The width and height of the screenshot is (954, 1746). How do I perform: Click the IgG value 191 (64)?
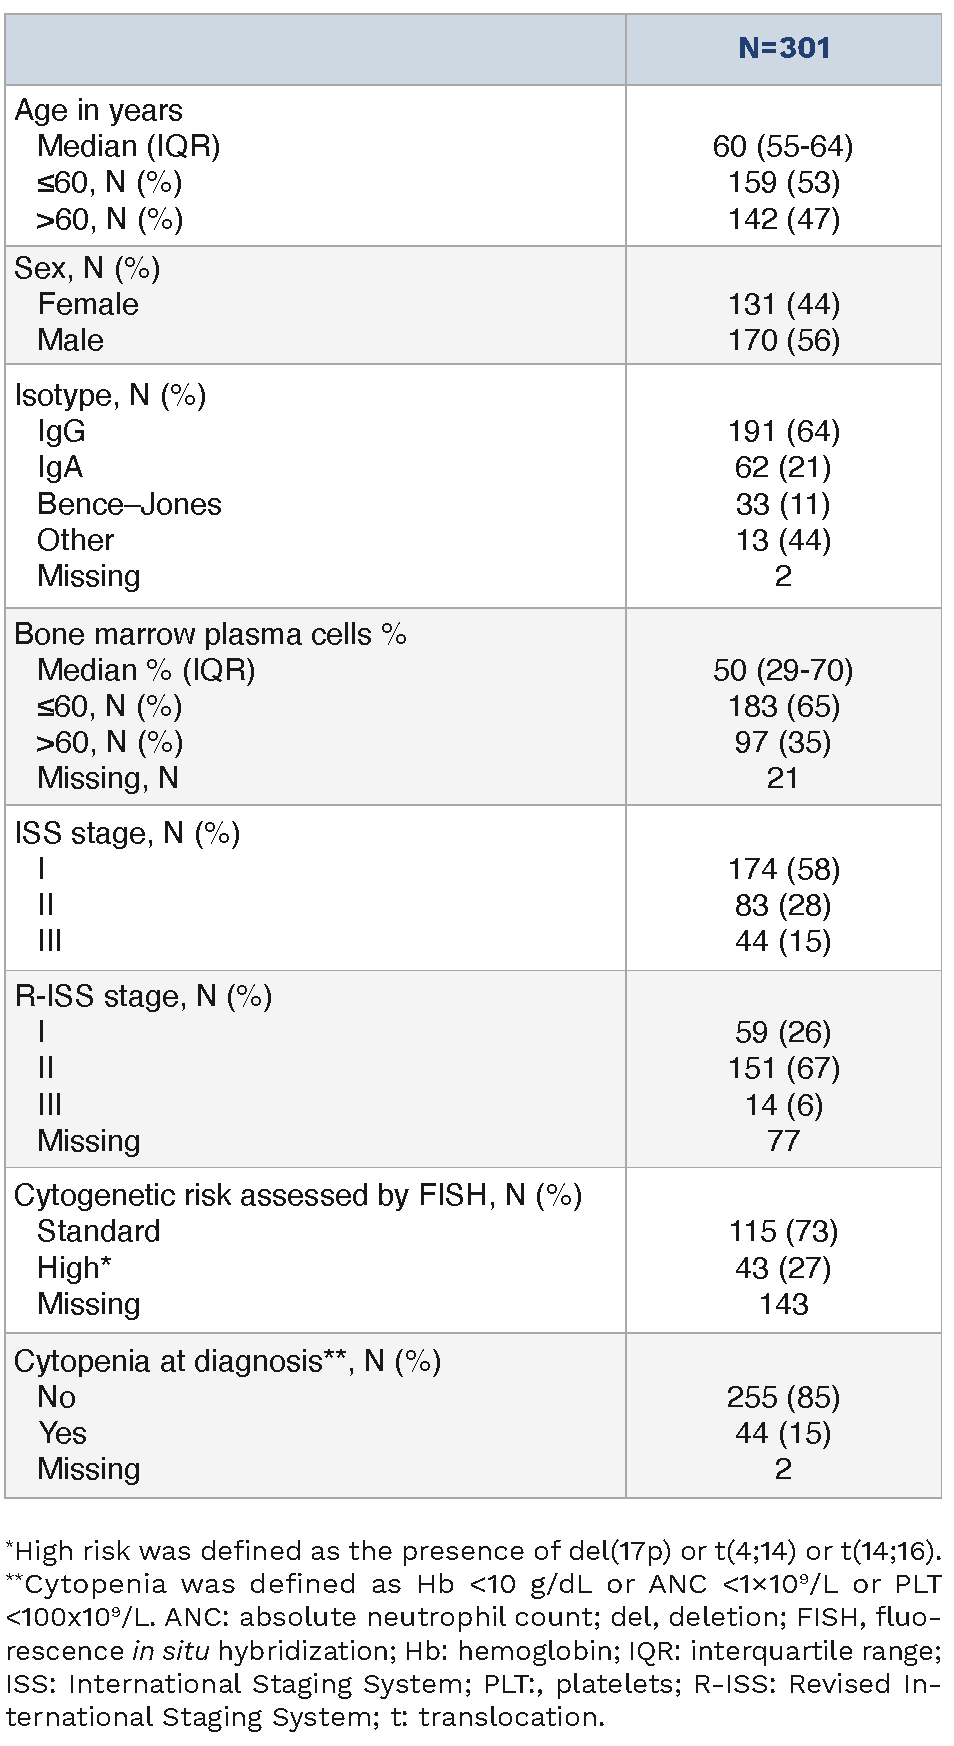[x=783, y=431]
